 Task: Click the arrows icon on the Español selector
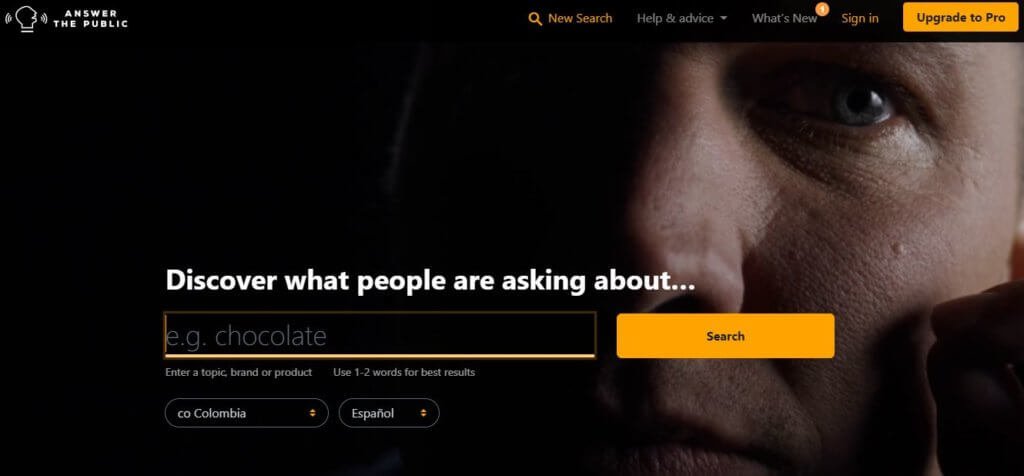(423, 413)
